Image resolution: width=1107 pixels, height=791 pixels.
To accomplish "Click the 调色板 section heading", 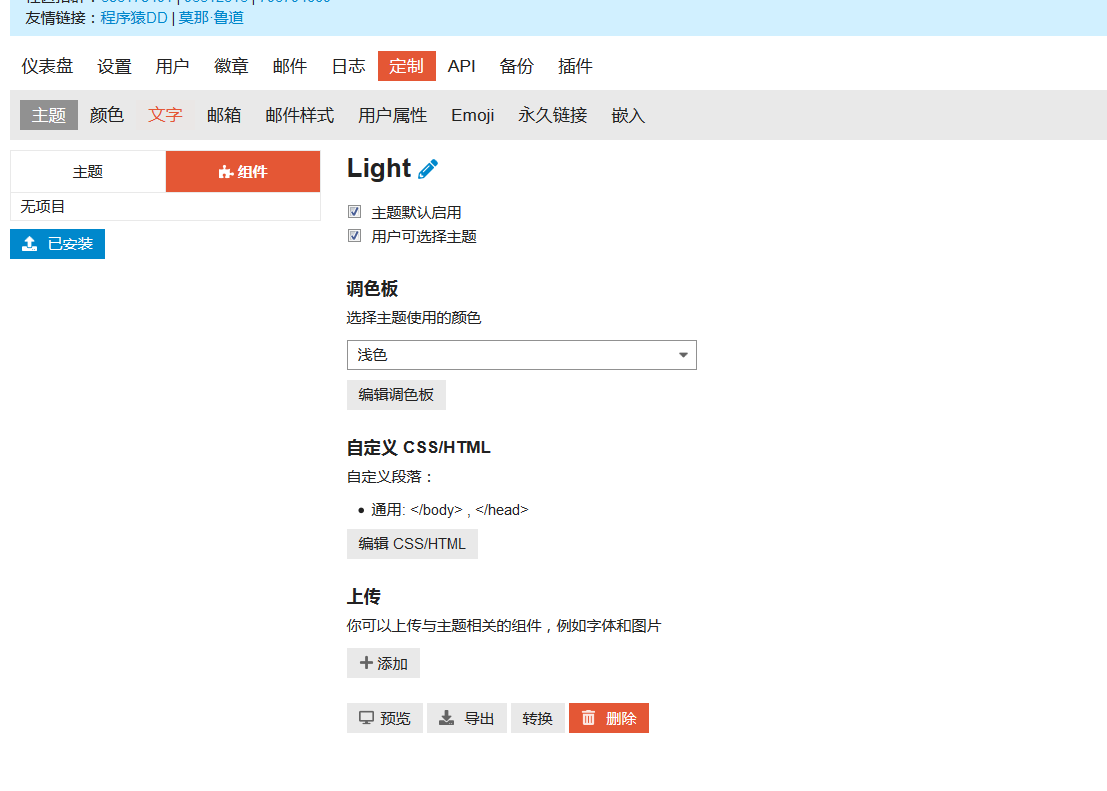I will point(372,289).
